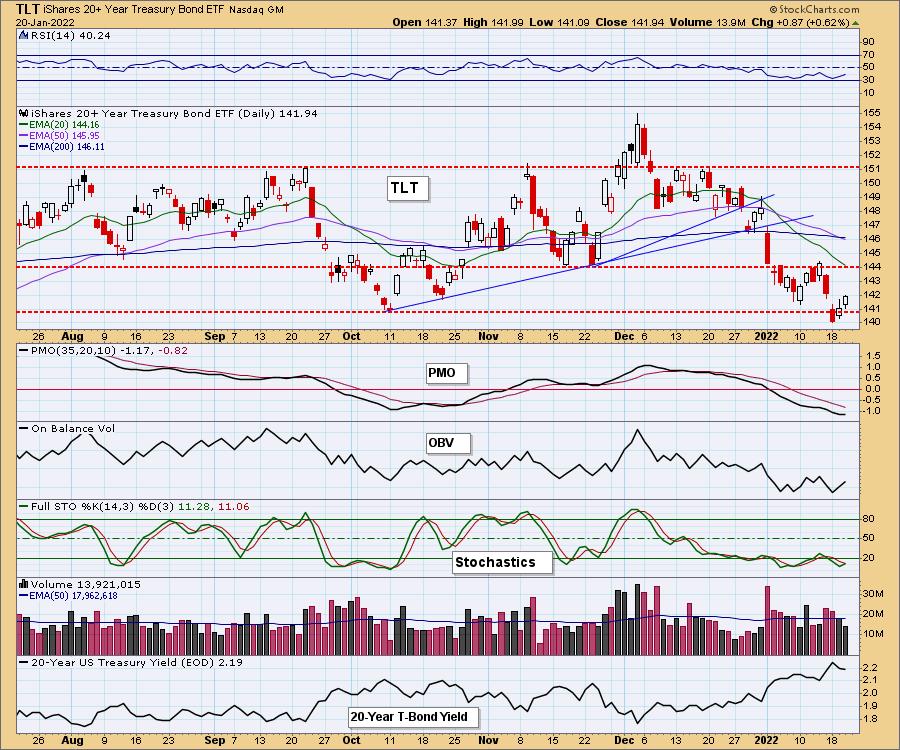Image resolution: width=900 pixels, height=750 pixels.
Task: Click the iShares (Daily) 141.94 price legend
Action: 174,114
